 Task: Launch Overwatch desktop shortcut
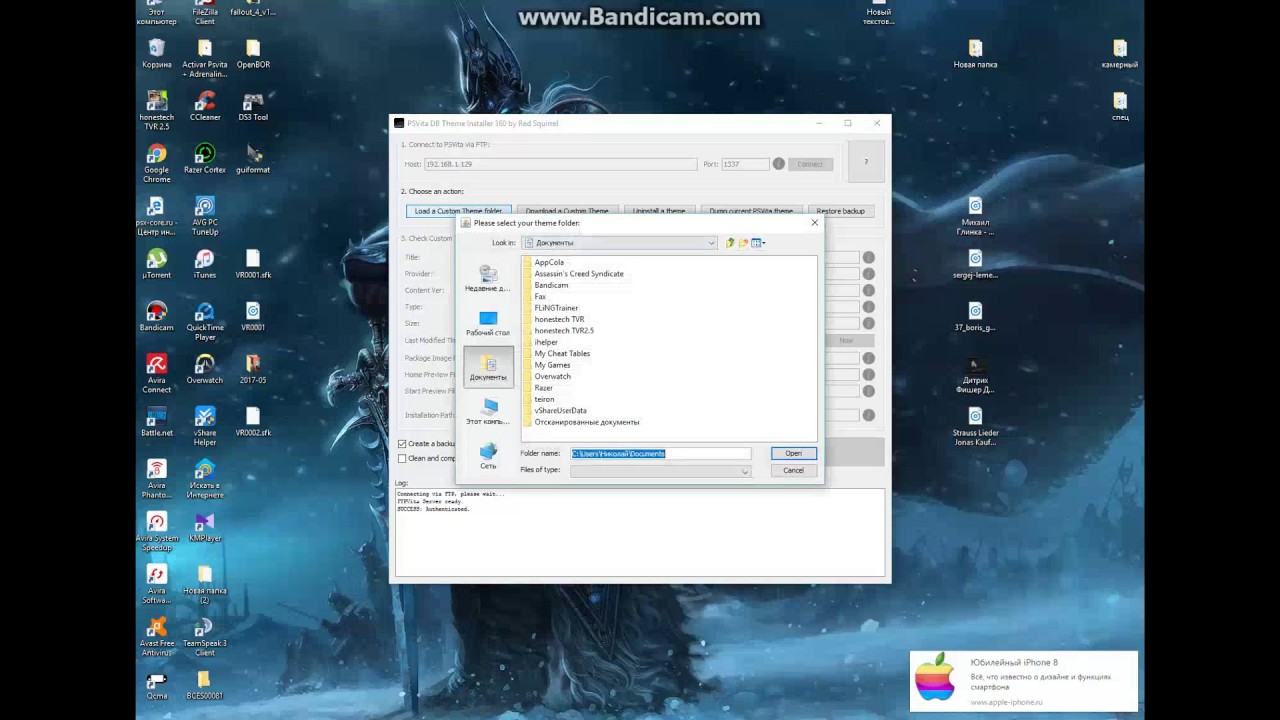(205, 369)
